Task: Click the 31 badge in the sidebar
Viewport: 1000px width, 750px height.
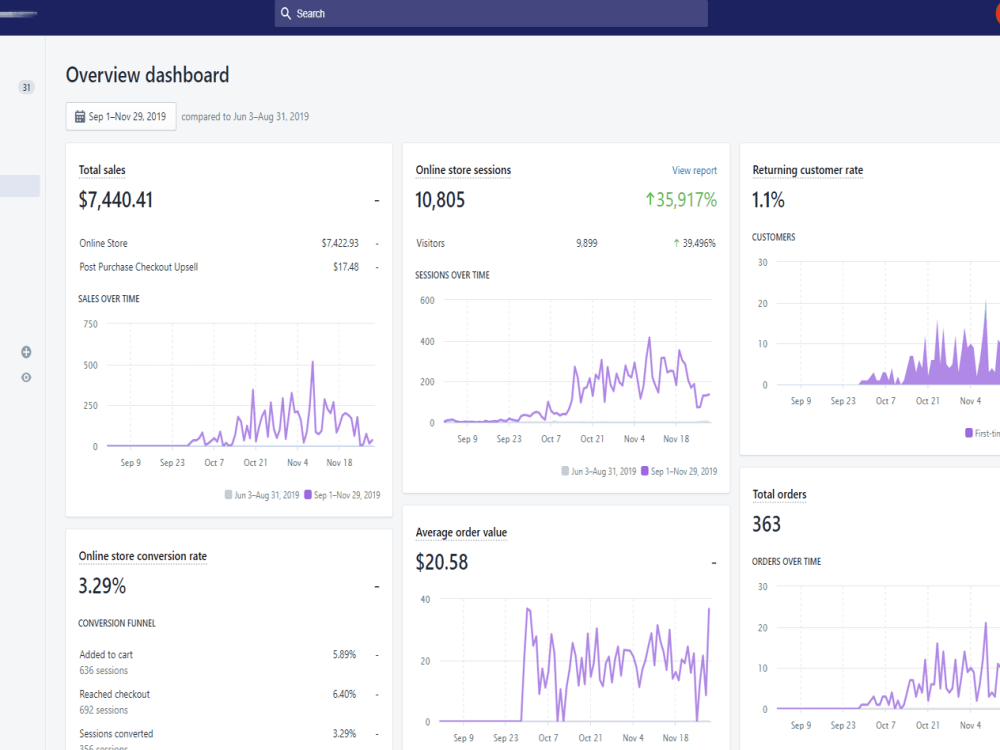Action: pos(26,87)
